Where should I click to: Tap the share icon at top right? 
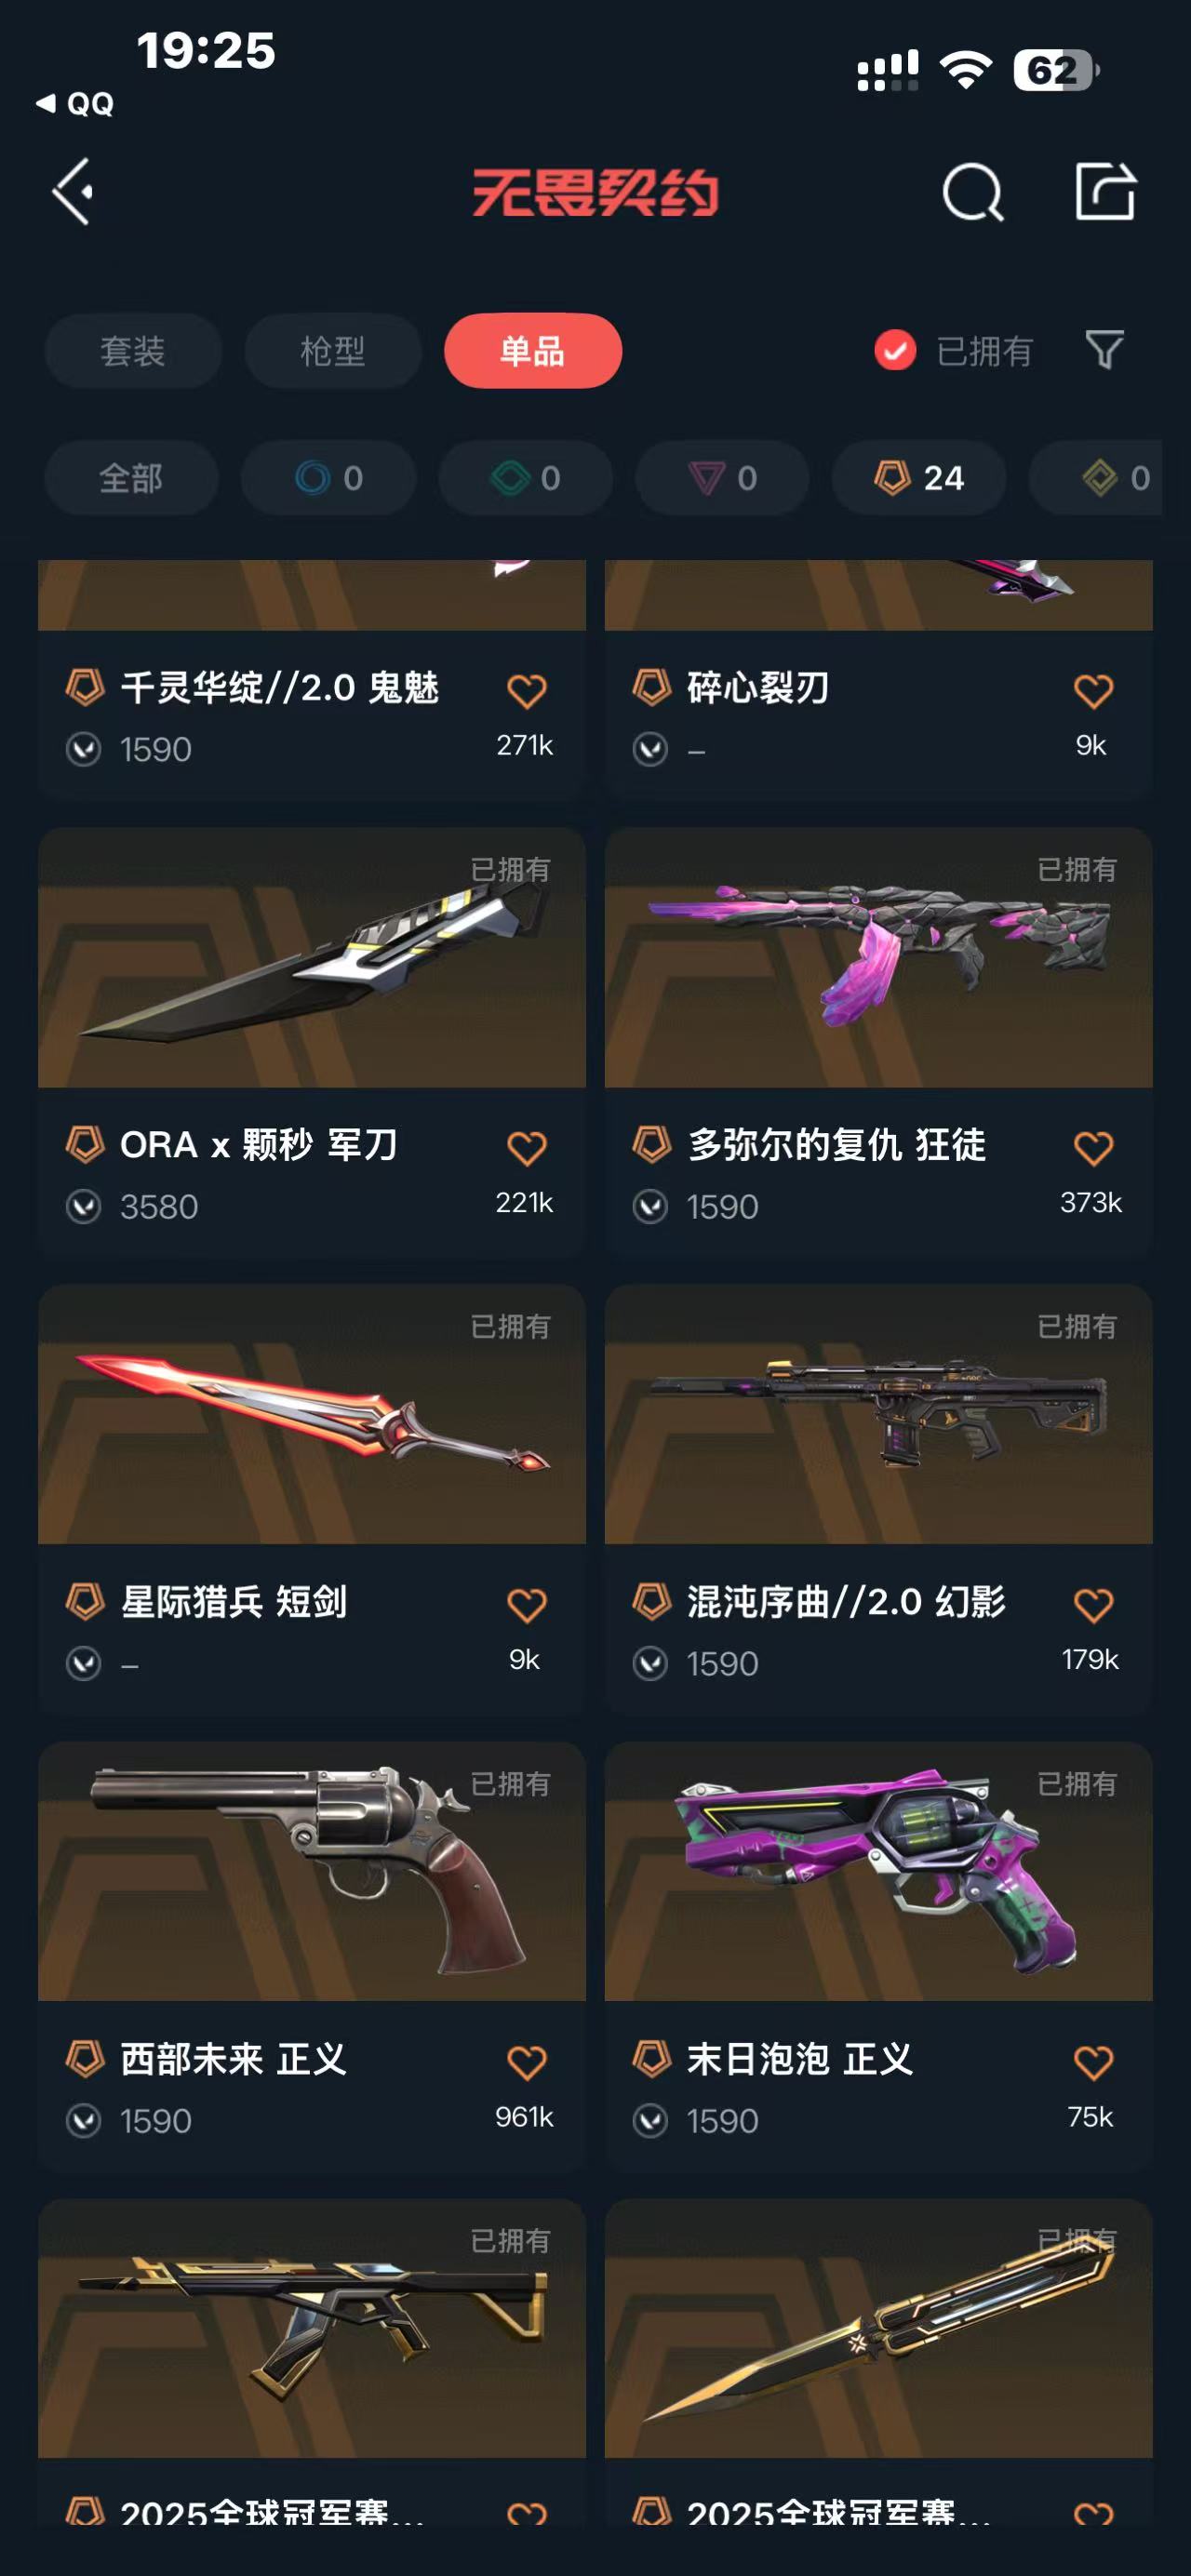[x=1105, y=190]
